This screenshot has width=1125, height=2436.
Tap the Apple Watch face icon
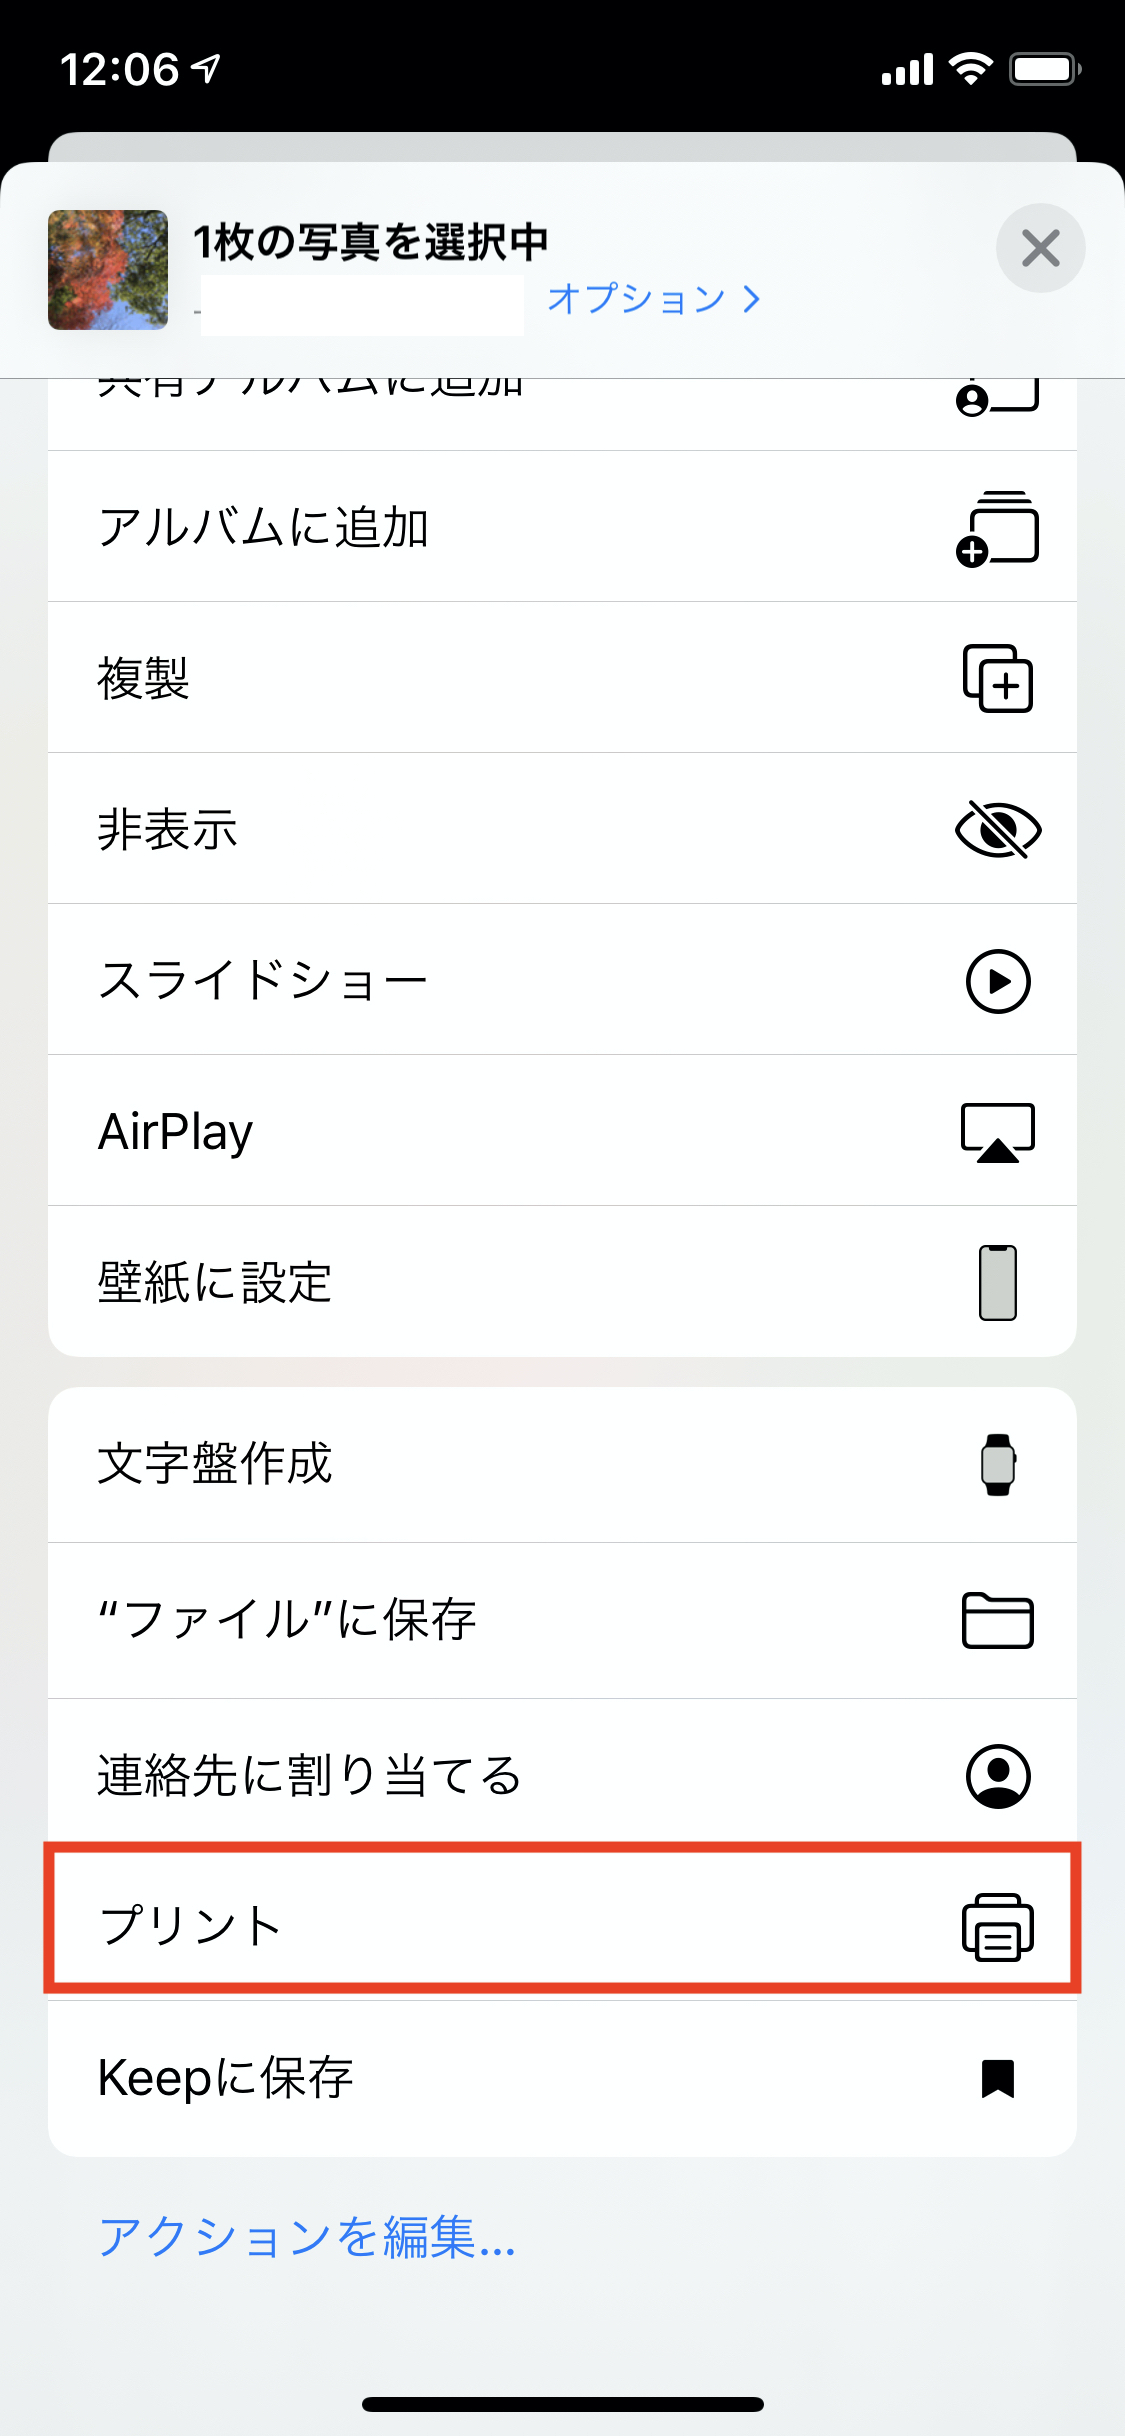[x=997, y=1464]
